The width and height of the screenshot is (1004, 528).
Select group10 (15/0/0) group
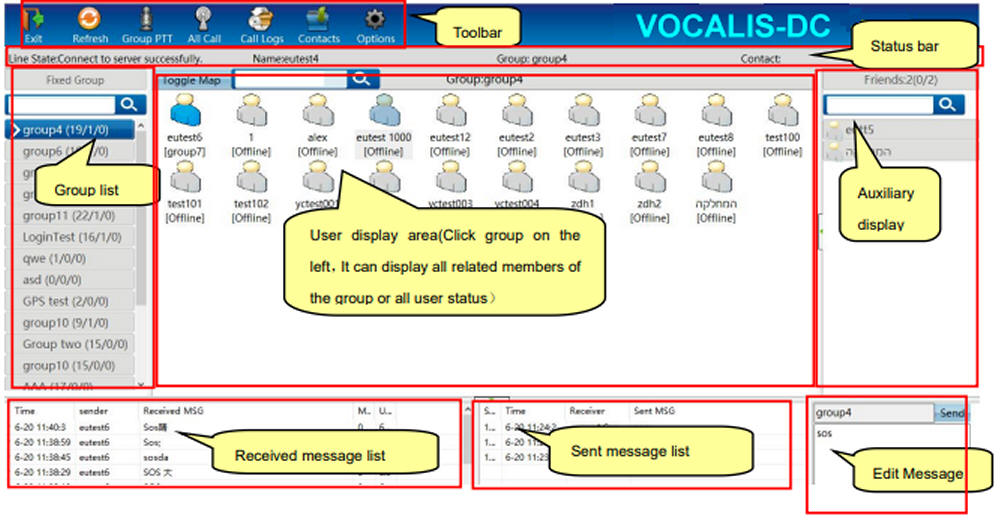pos(70,365)
